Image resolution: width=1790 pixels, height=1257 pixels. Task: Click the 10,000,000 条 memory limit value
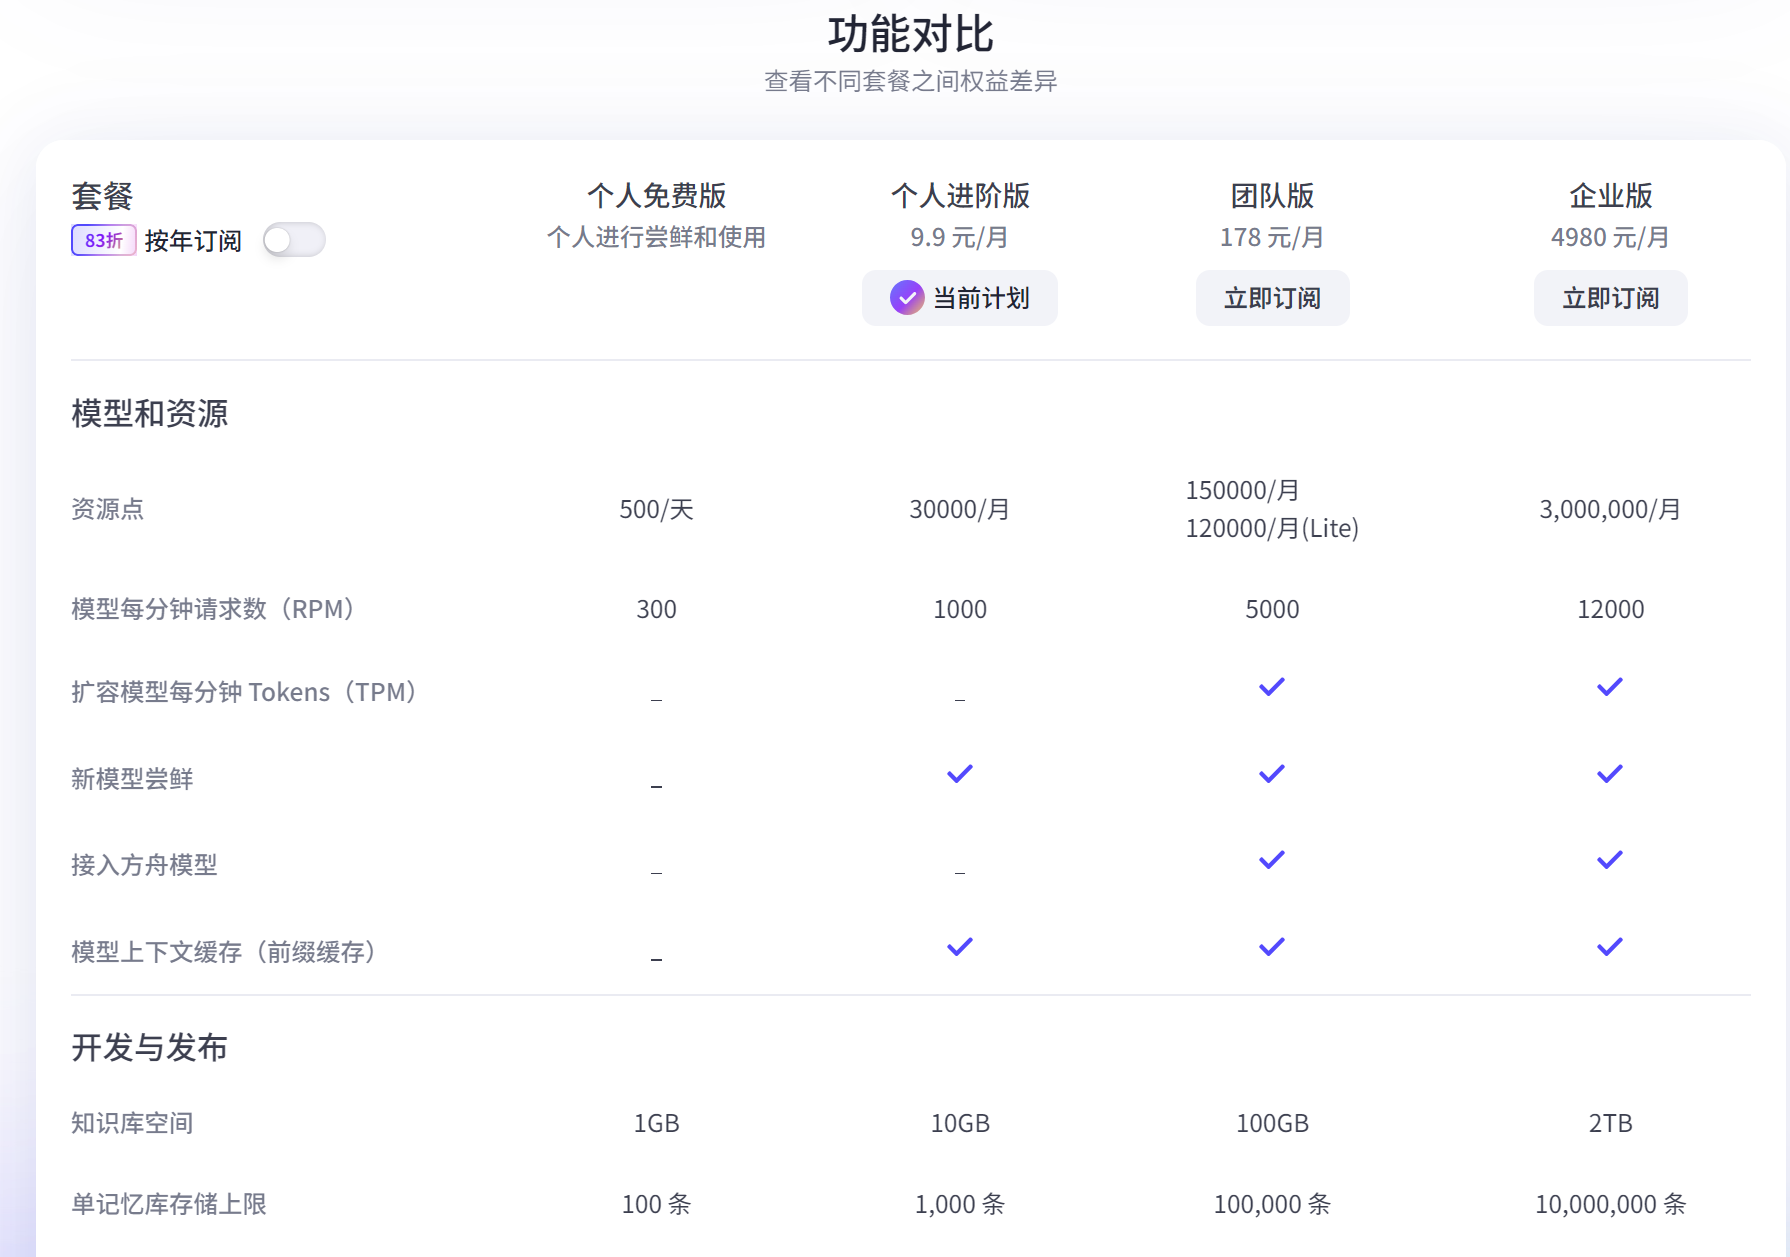pyautogui.click(x=1610, y=1204)
